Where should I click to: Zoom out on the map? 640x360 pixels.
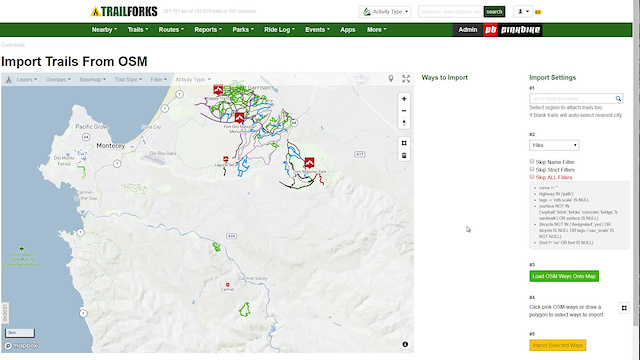(x=404, y=111)
